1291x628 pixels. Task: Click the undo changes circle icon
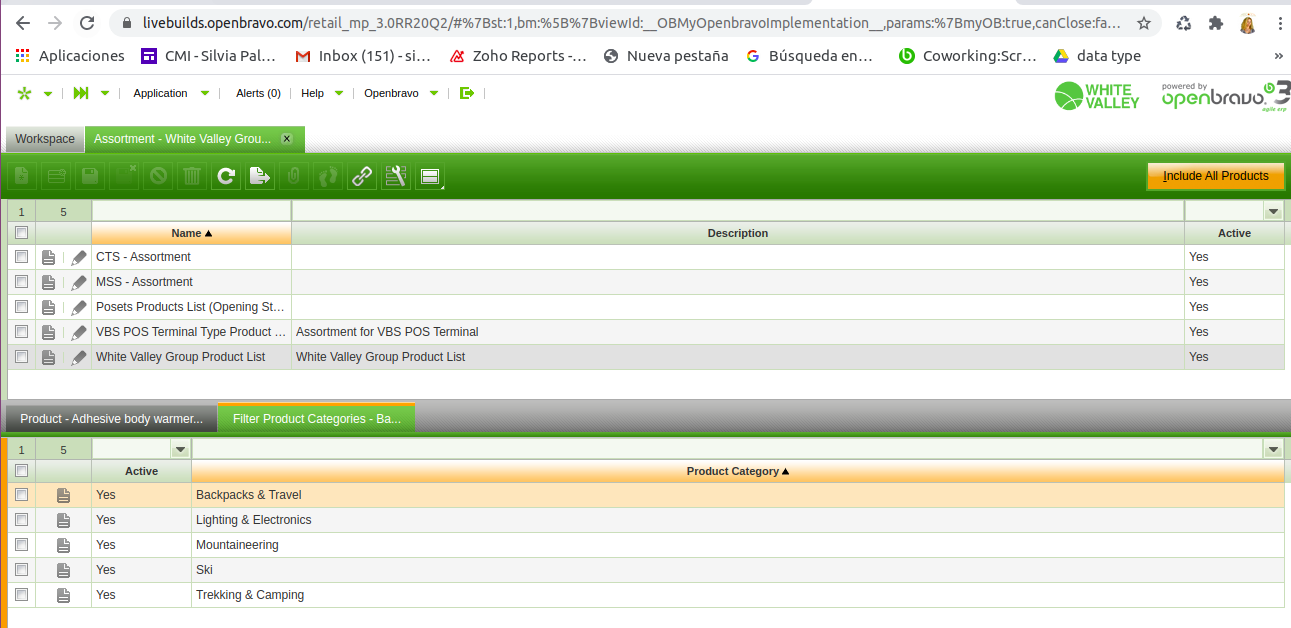(x=158, y=176)
